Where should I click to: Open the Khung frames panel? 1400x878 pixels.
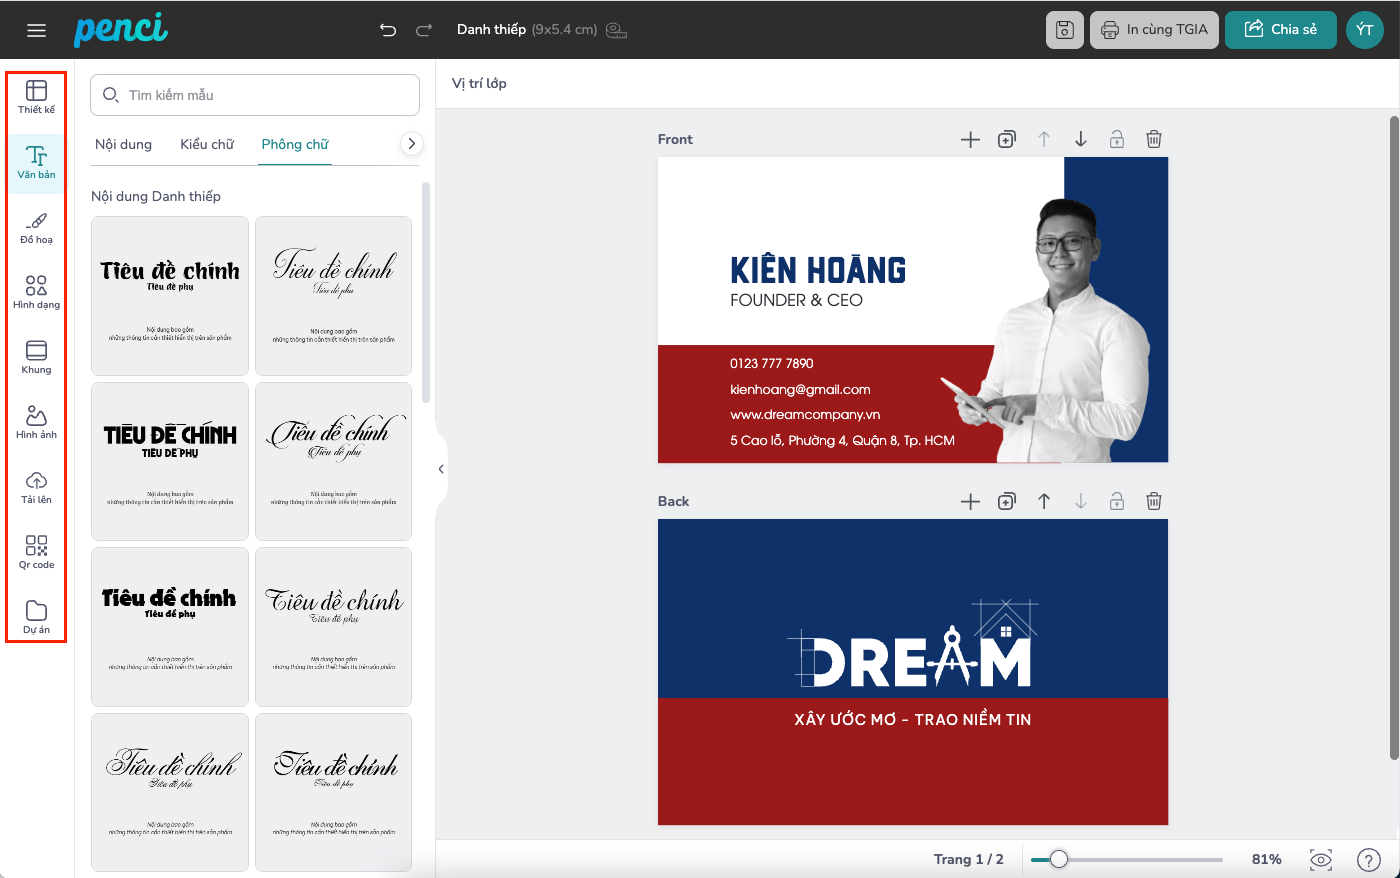click(x=36, y=357)
